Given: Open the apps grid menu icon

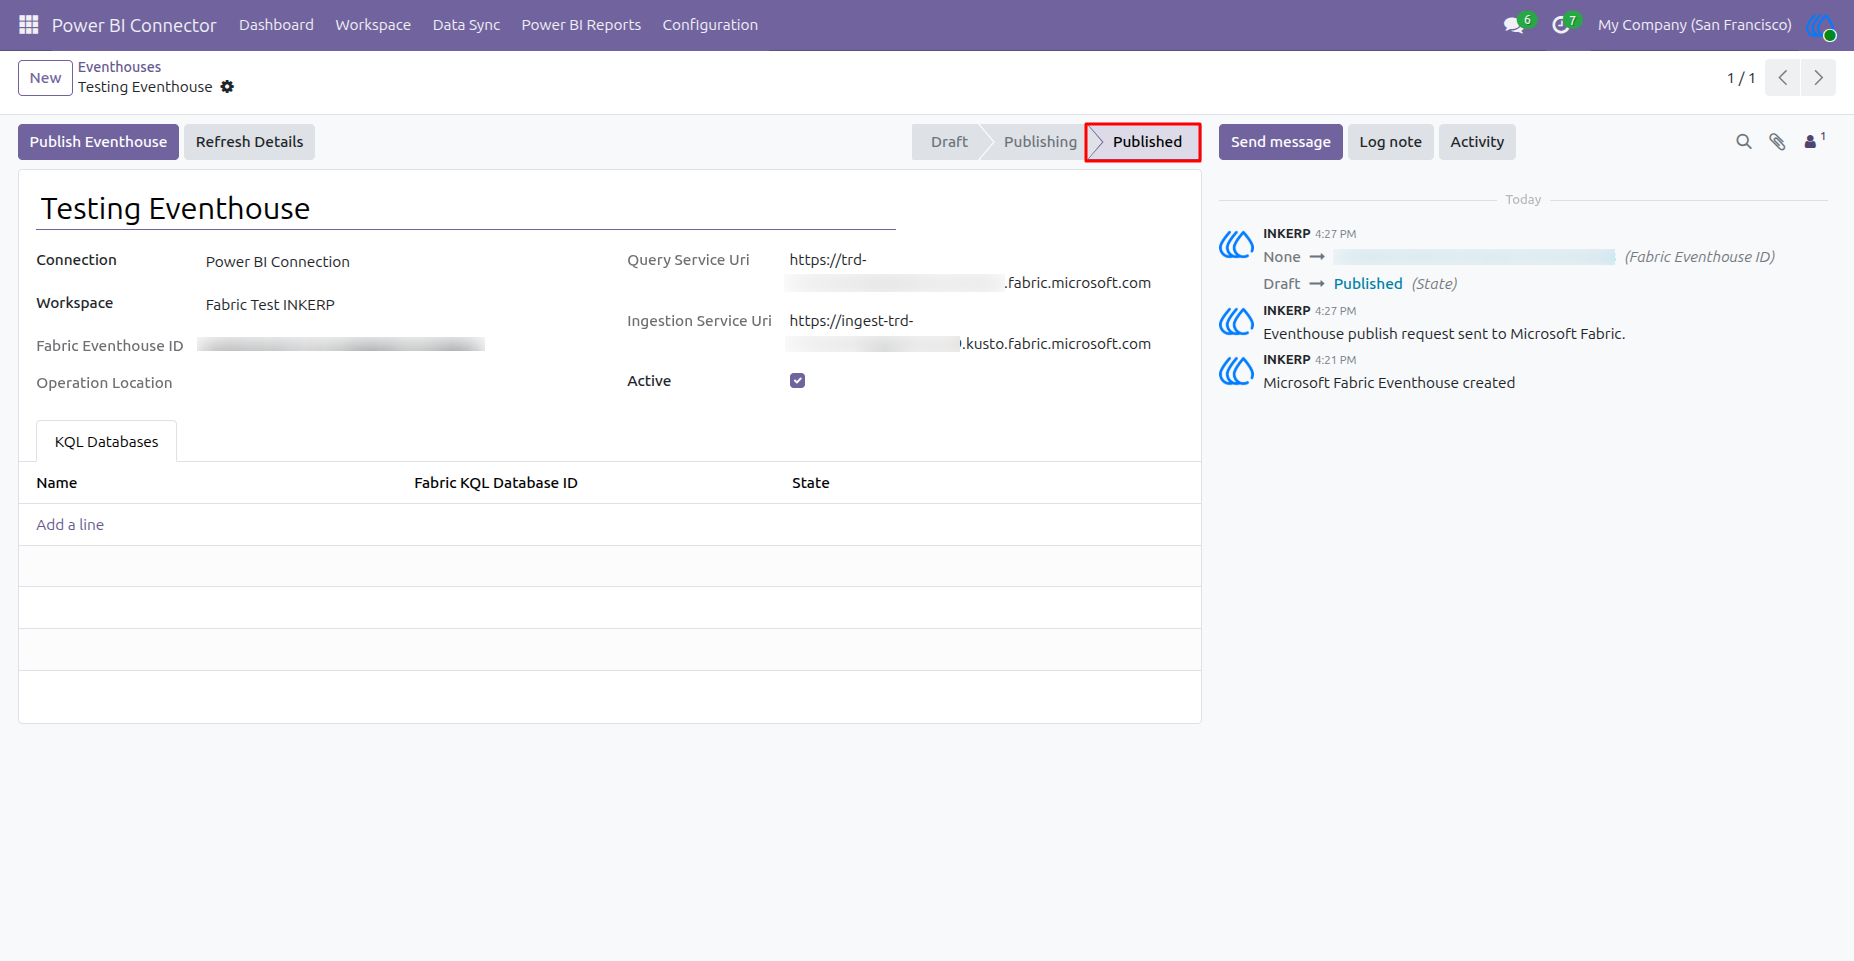Looking at the screenshot, I should point(28,24).
